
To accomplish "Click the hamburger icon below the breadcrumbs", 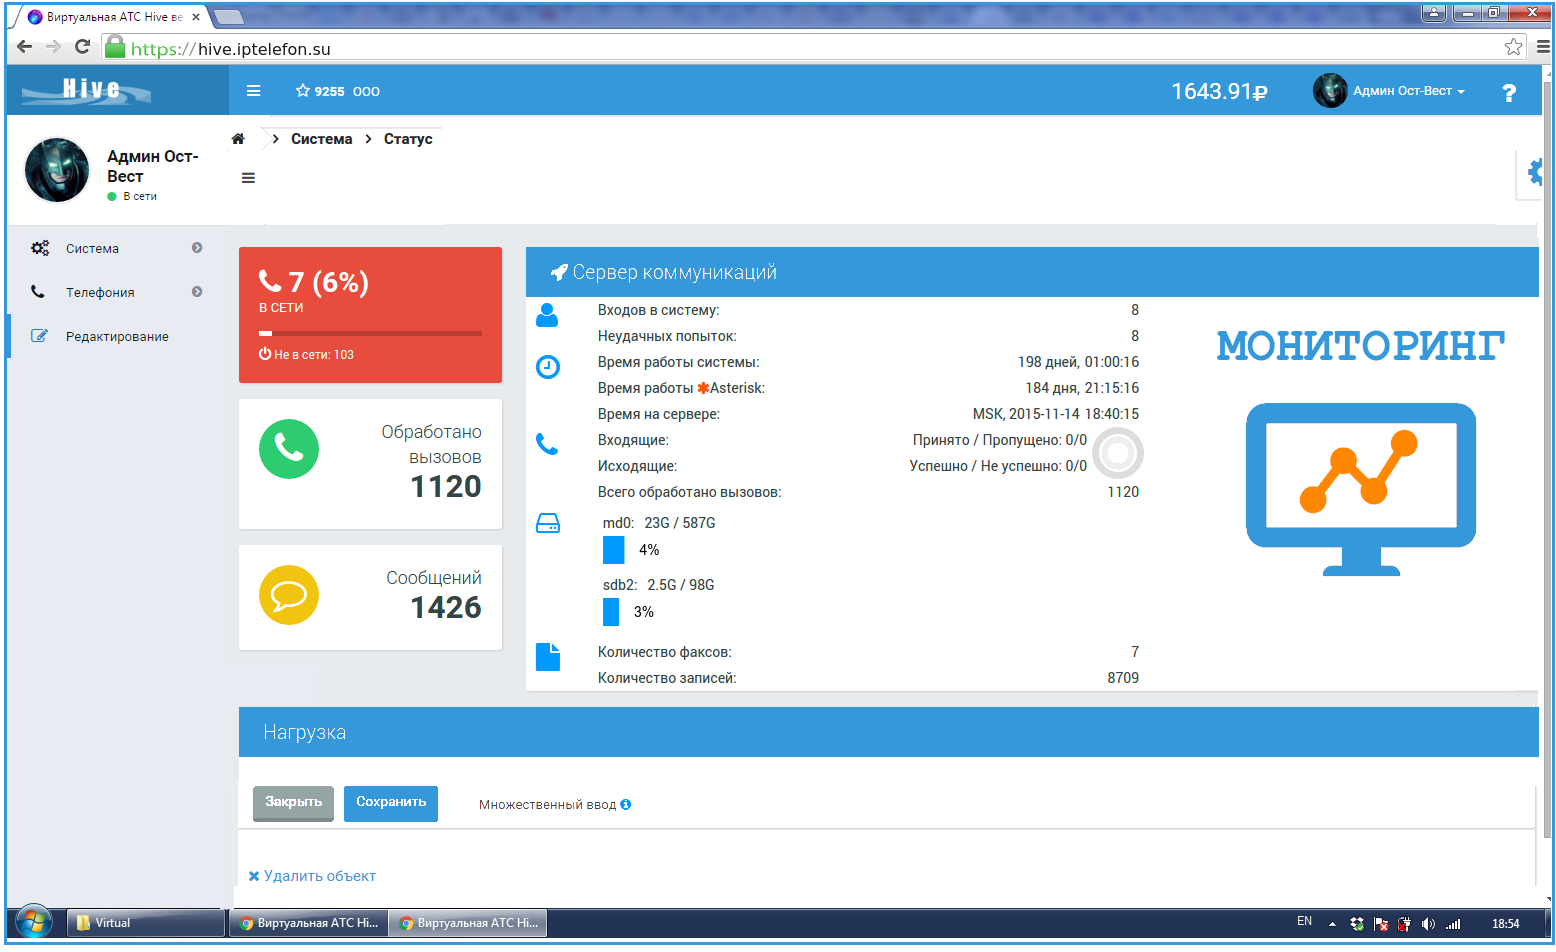I will [248, 178].
